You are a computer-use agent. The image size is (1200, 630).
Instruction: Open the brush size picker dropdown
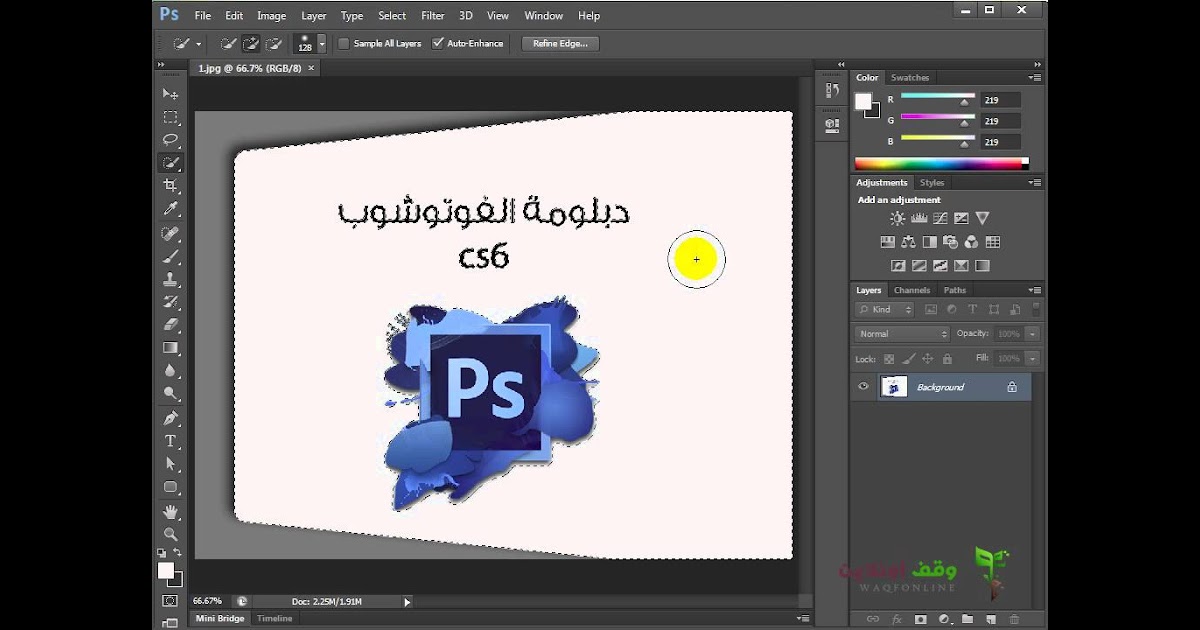(321, 44)
